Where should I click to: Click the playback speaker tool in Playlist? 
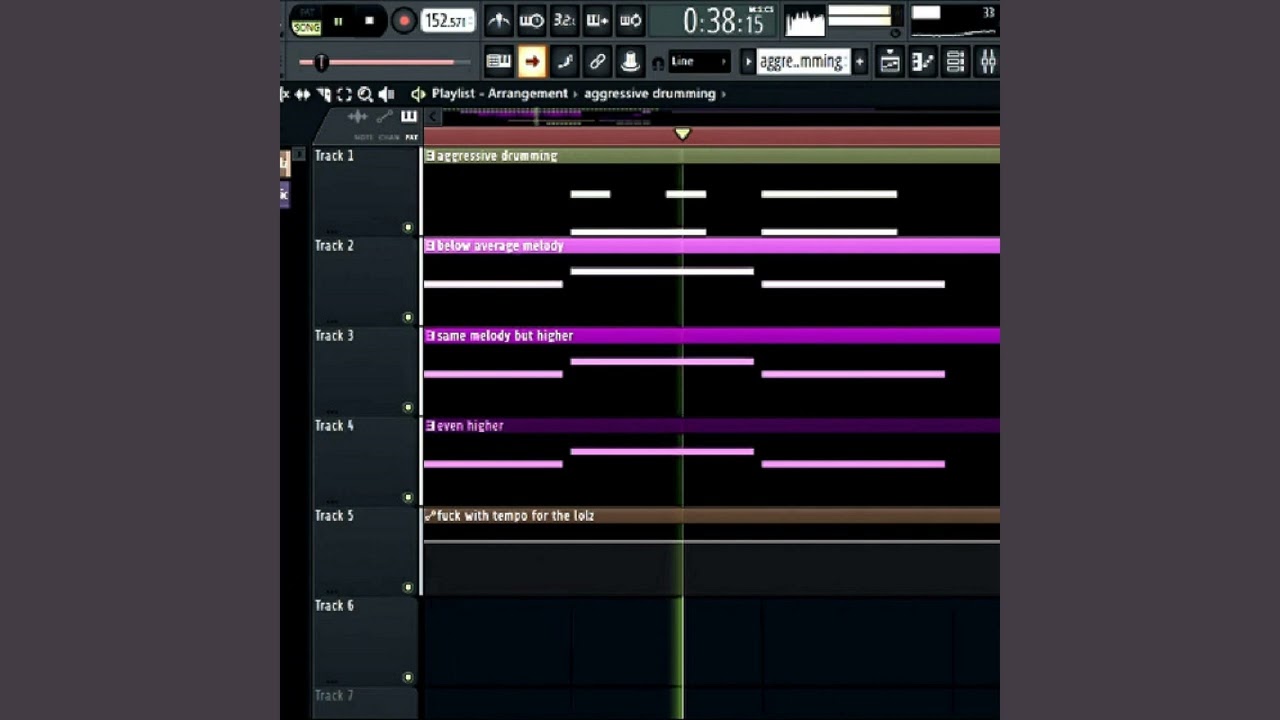[x=386, y=94]
